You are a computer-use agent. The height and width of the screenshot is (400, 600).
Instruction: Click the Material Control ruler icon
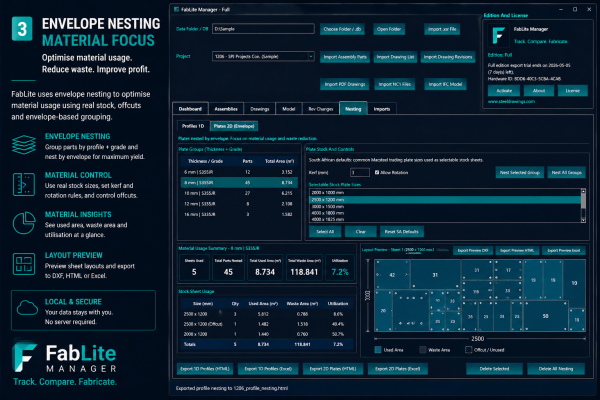[x=24, y=184]
